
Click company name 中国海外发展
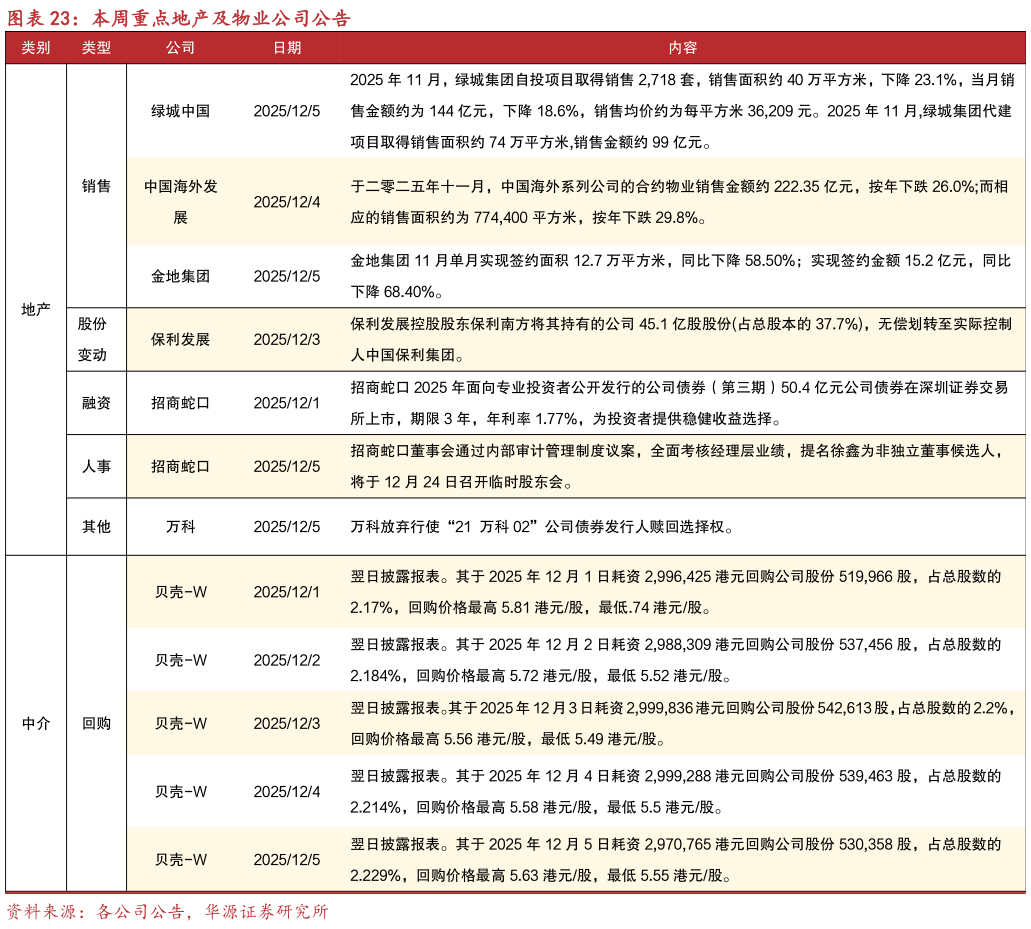pos(180,202)
